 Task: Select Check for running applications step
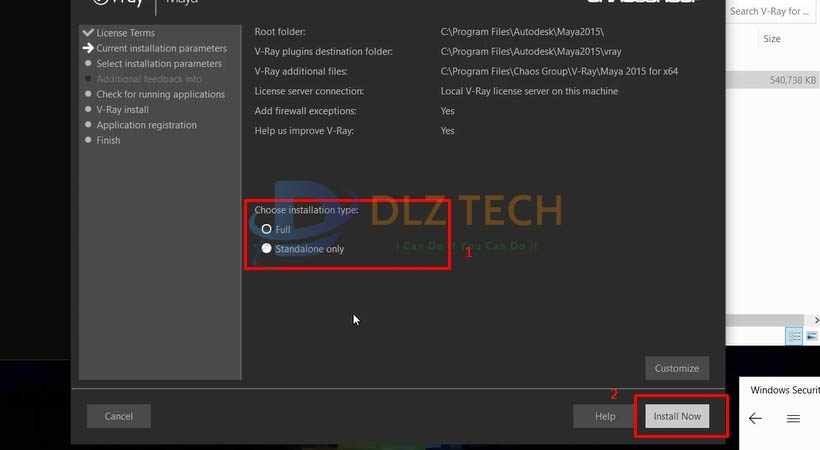click(161, 94)
